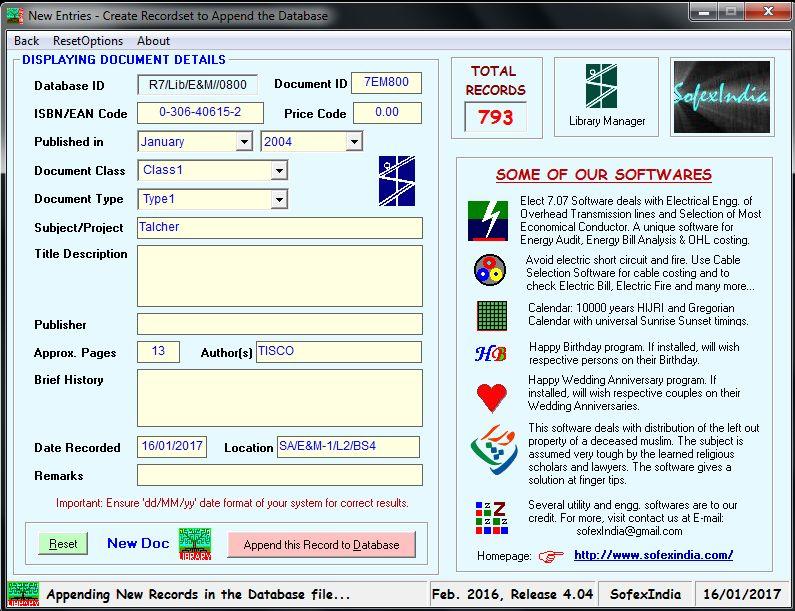
Task: Expand the published month dropdown
Action: pos(244,141)
